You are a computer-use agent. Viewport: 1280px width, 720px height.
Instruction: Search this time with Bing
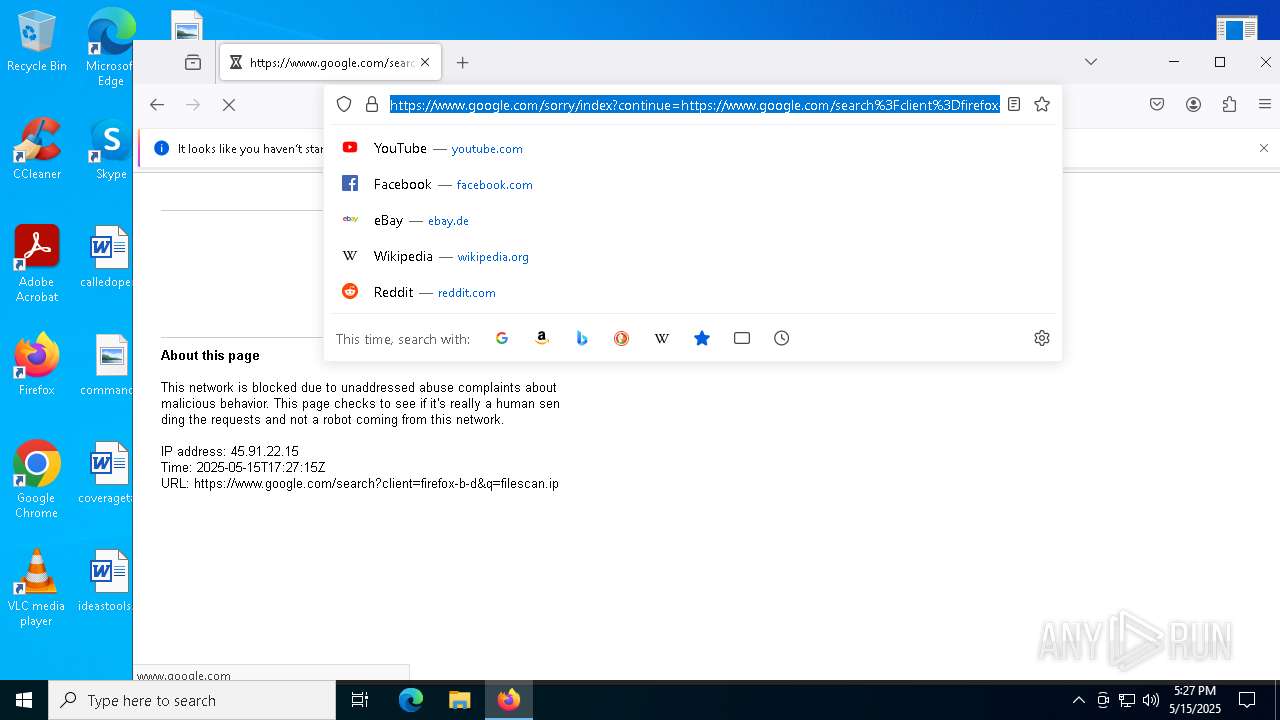pos(582,338)
